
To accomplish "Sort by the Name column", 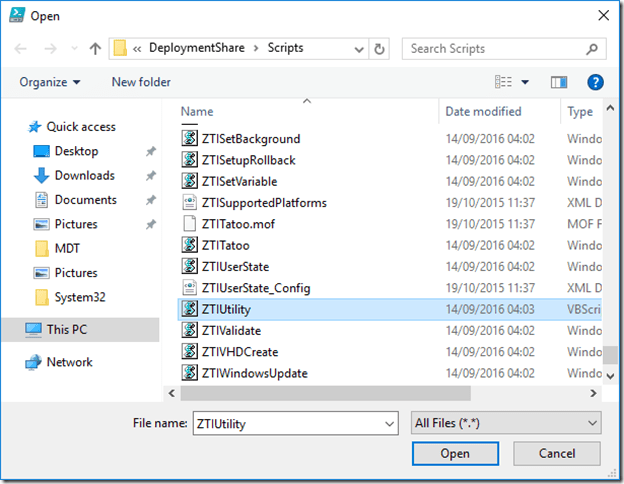I will coord(197,111).
